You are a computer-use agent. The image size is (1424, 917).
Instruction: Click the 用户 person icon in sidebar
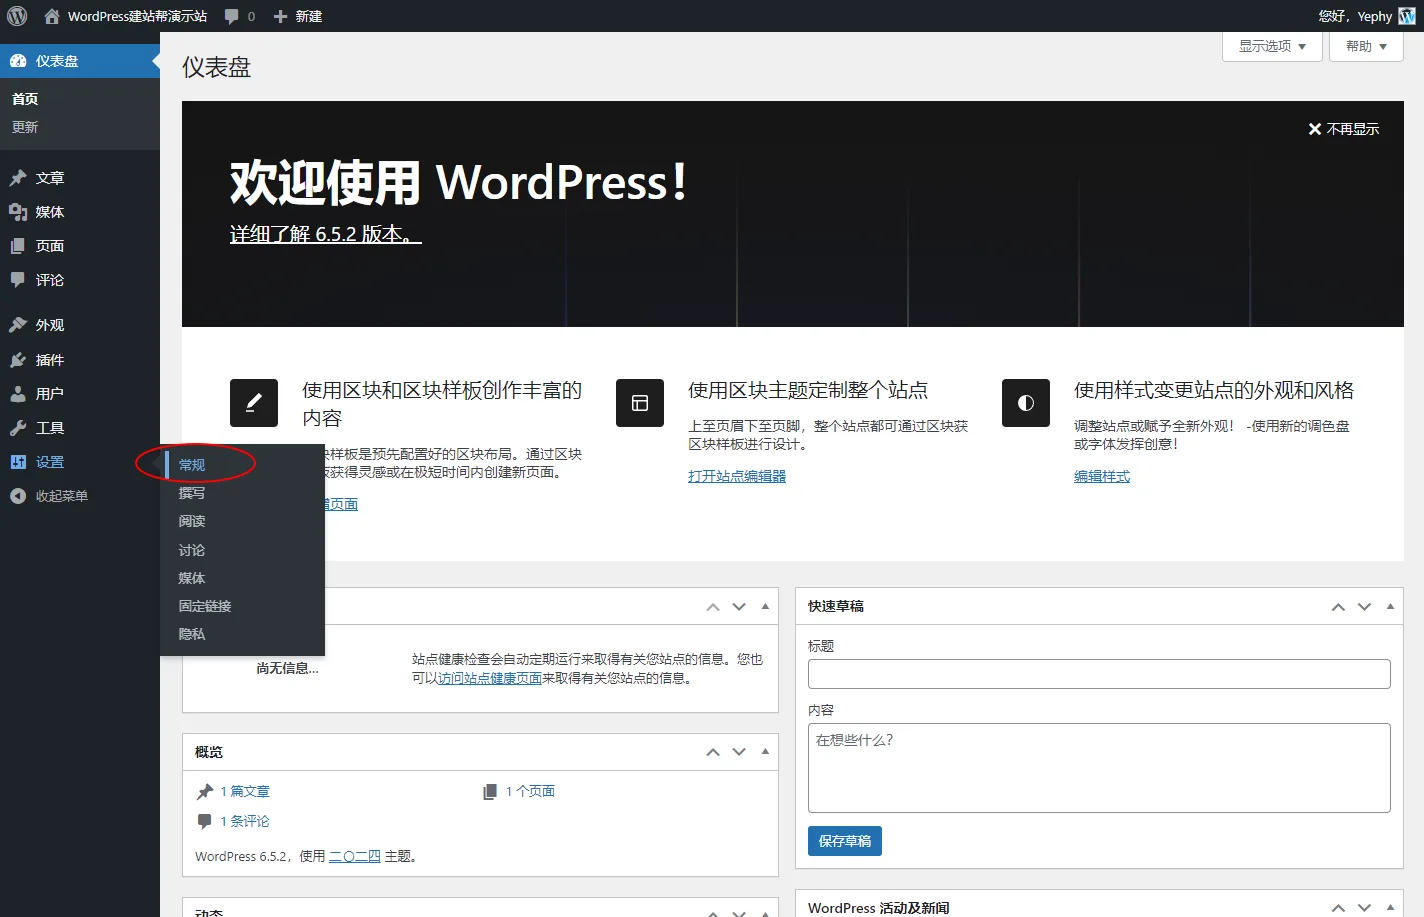[x=18, y=394]
